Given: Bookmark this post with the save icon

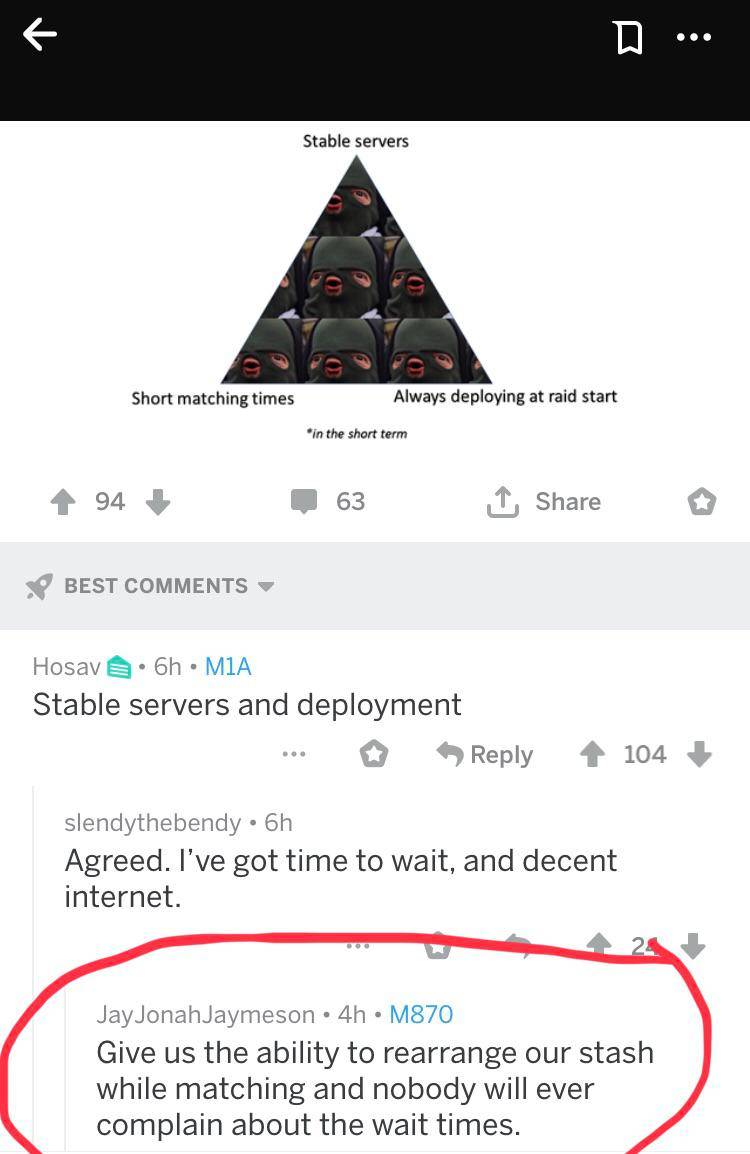Looking at the screenshot, I should [628, 38].
